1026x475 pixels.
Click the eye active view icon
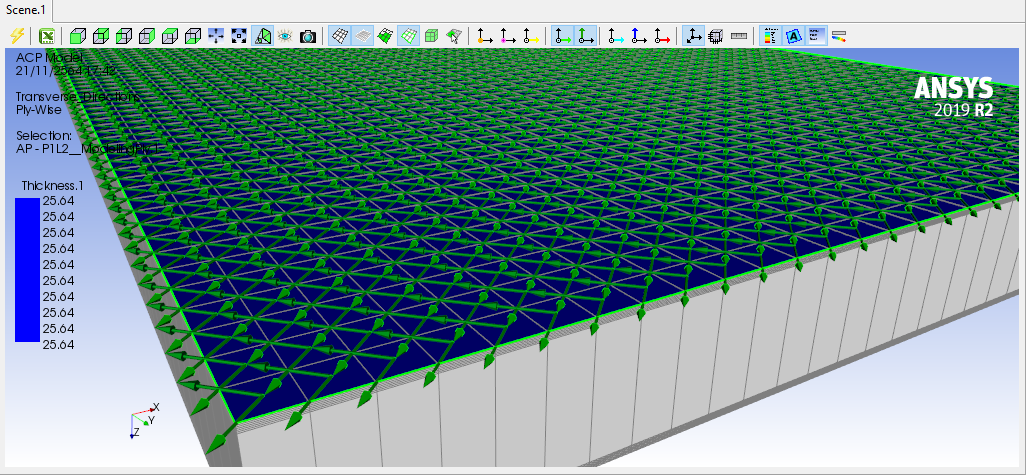(x=285, y=36)
